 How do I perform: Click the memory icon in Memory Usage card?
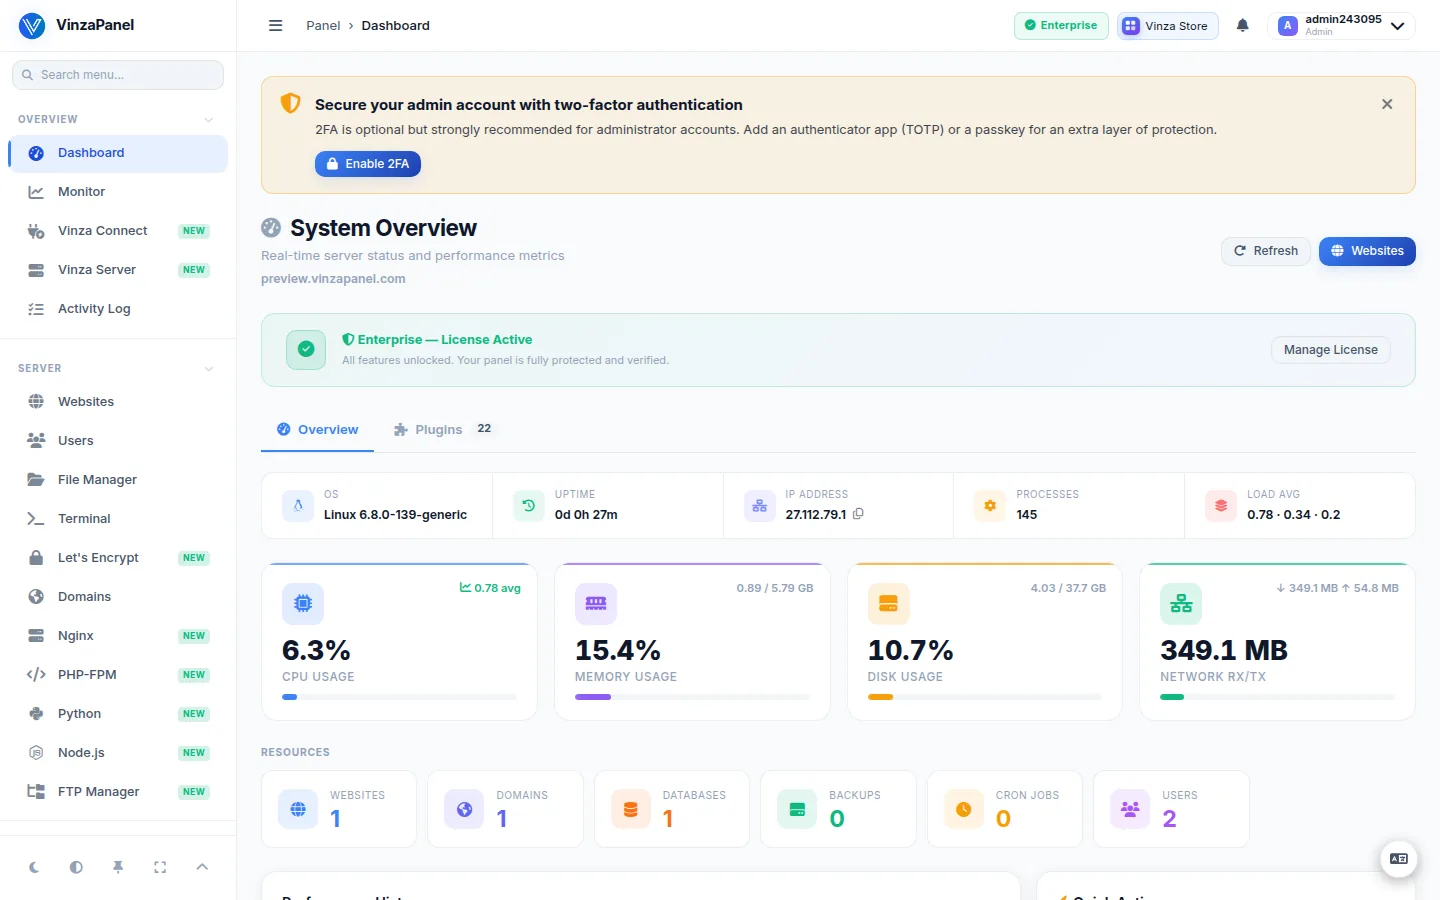pyautogui.click(x=596, y=604)
